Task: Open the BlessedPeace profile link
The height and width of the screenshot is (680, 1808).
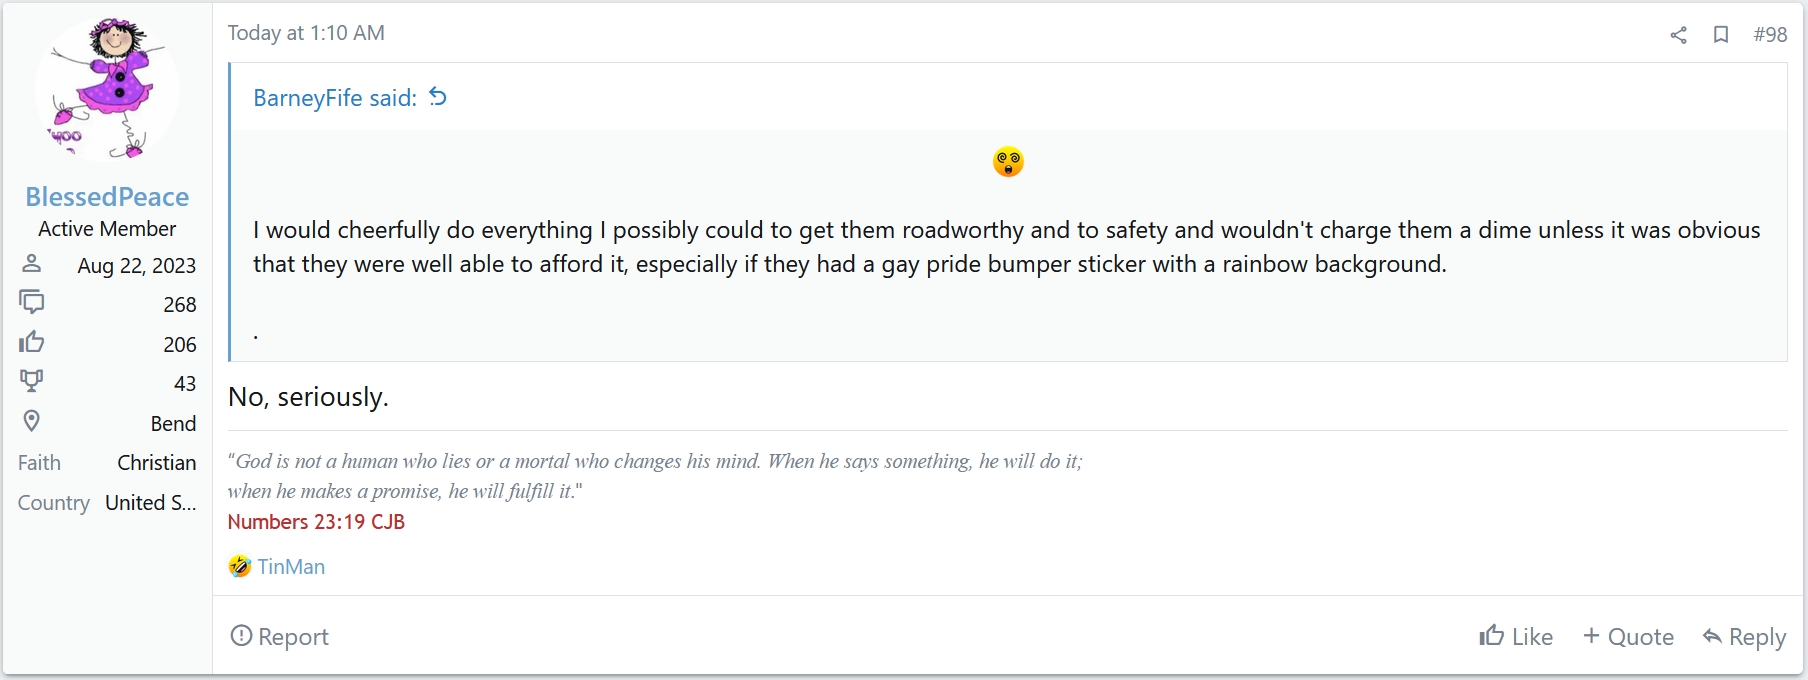Action: [x=107, y=197]
